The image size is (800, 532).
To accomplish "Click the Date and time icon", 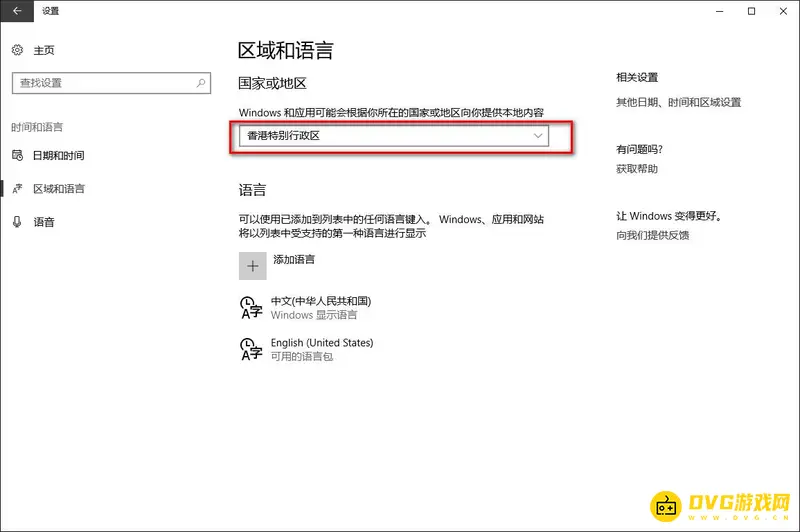I will click(x=17, y=156).
